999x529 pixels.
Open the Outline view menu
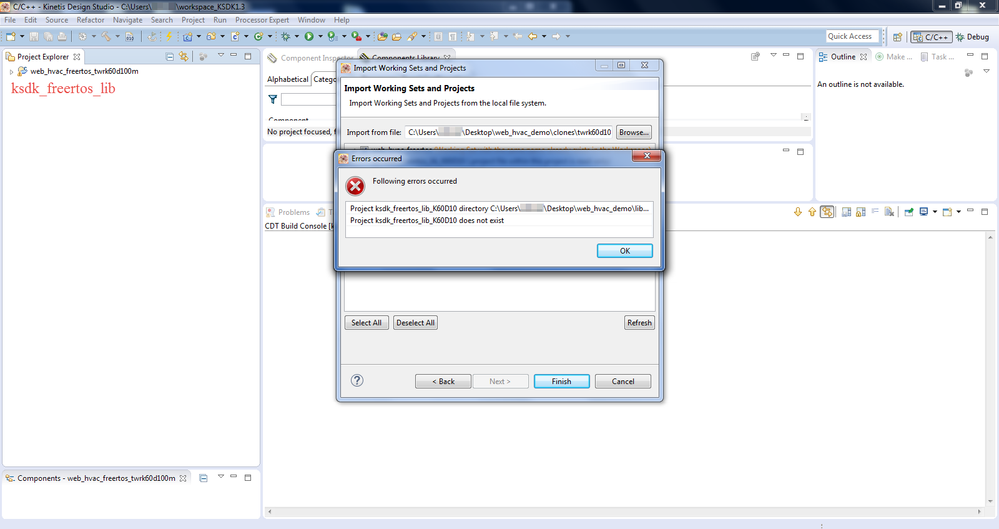pos(986,71)
